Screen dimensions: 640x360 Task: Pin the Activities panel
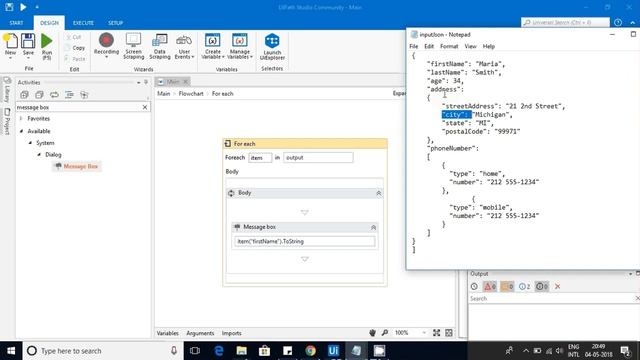click(x=146, y=82)
